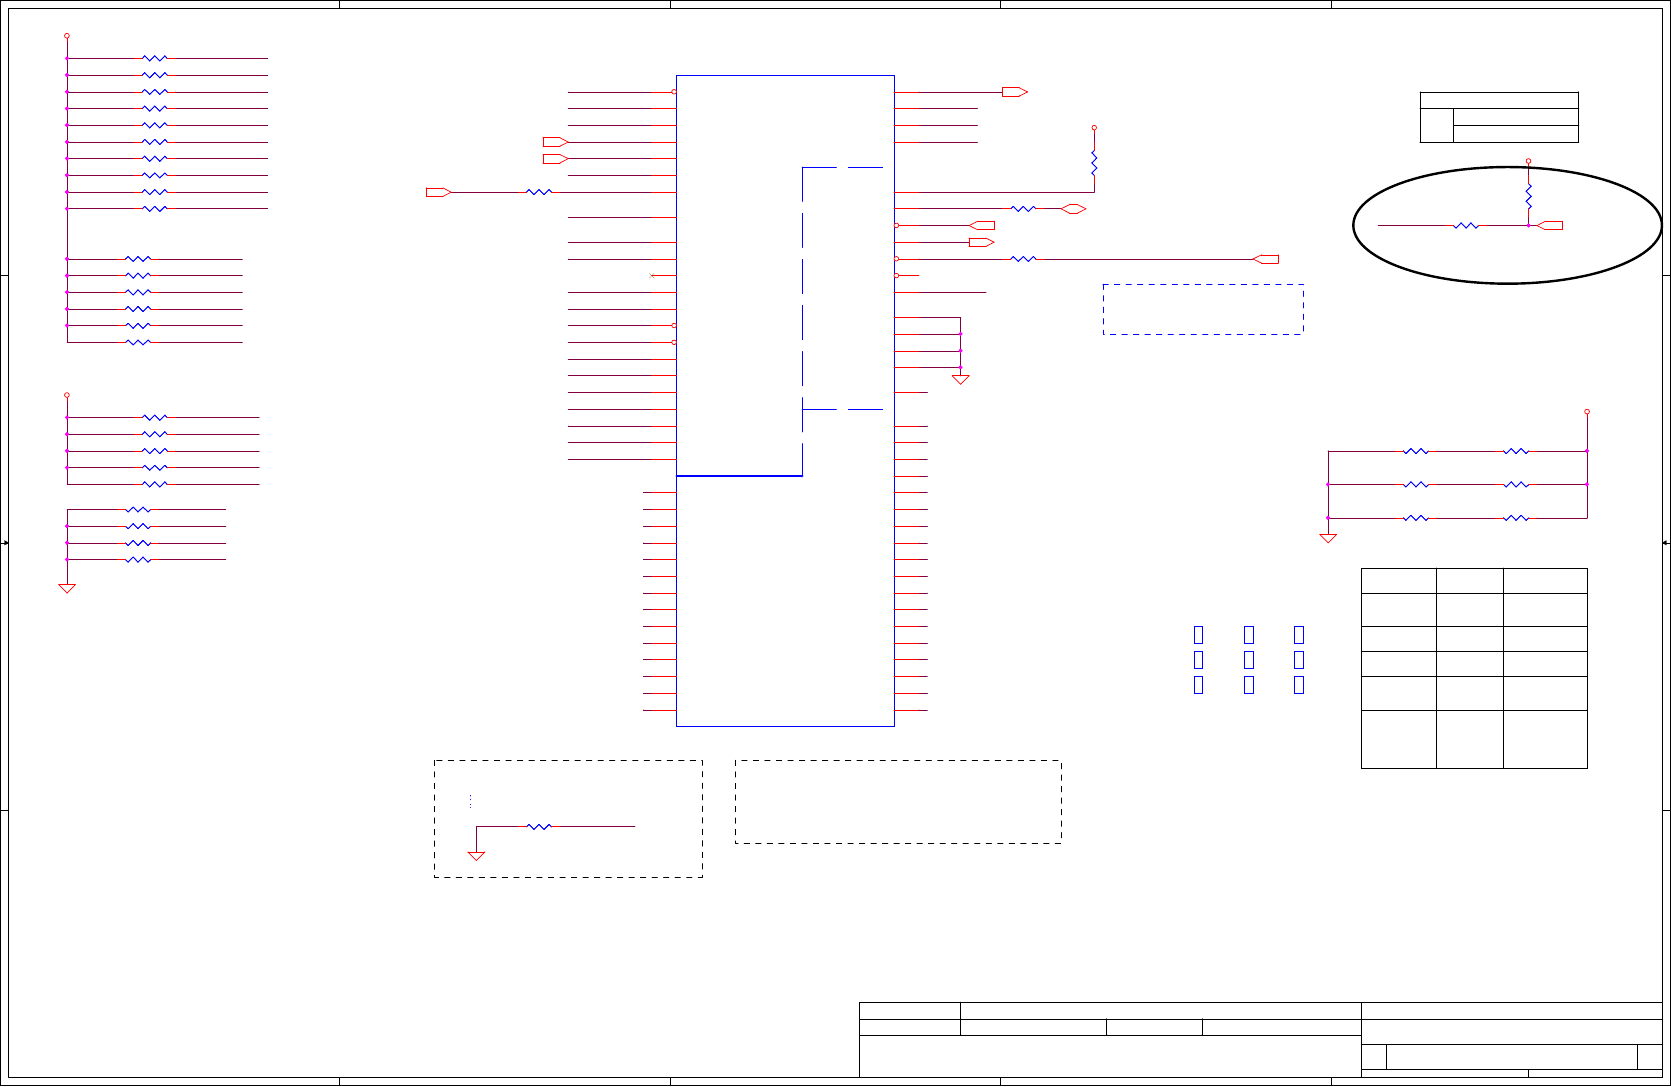Select the far-left input port feeding the IC through a resistor
Image resolution: width=1671 pixels, height=1087 pixels.
439,192
